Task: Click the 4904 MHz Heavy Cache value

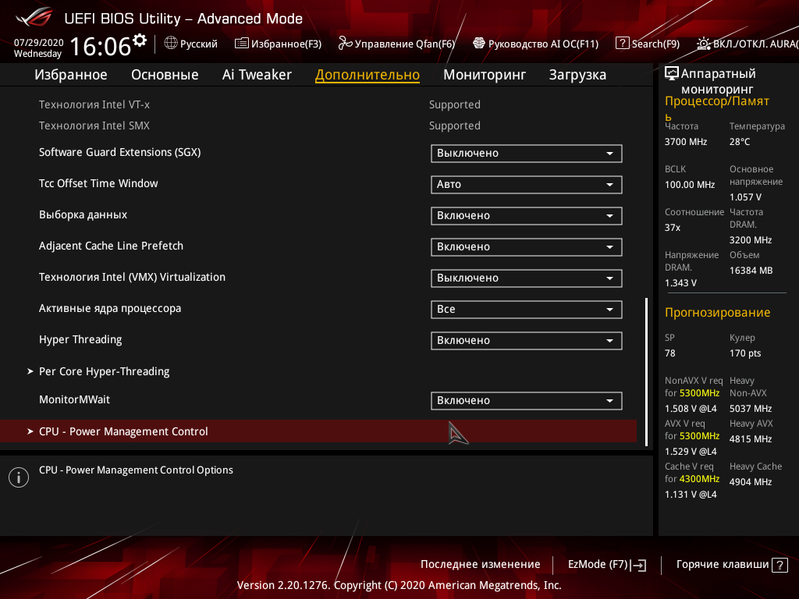Action: click(750, 482)
